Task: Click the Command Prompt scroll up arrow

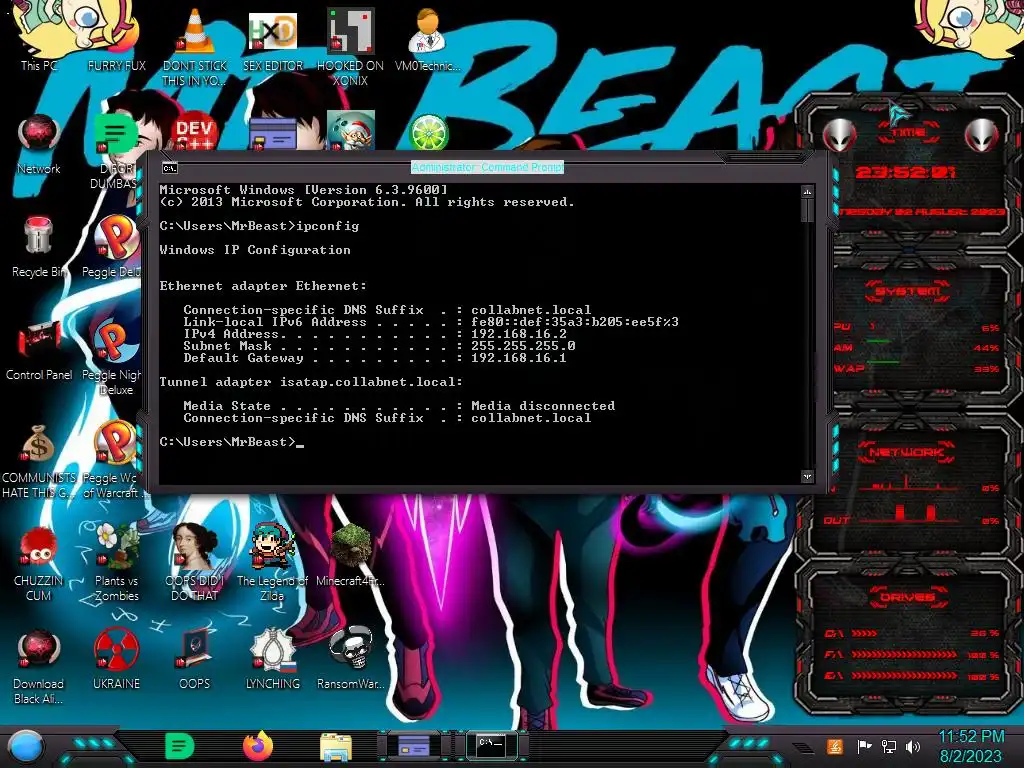Action: pos(807,191)
